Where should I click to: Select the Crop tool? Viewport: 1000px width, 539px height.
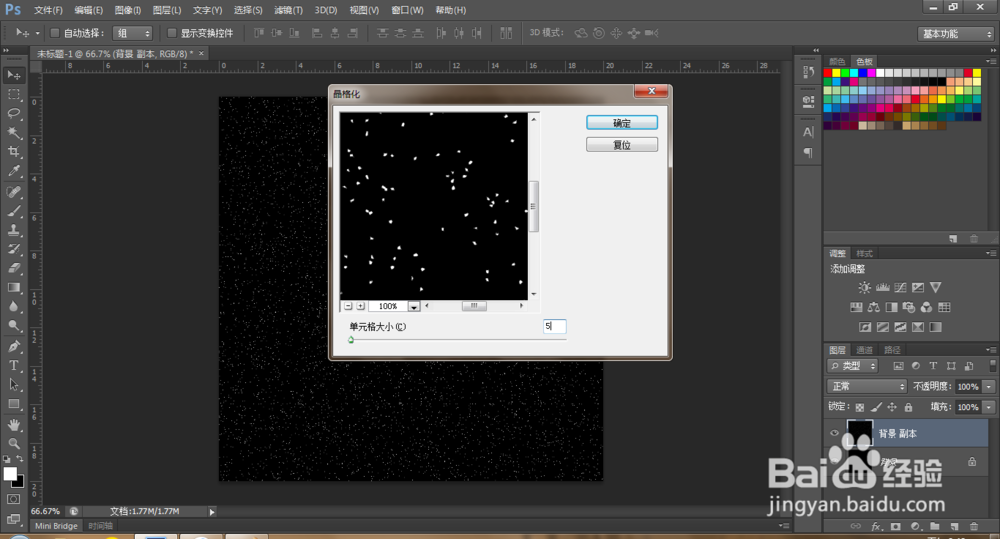click(x=13, y=152)
